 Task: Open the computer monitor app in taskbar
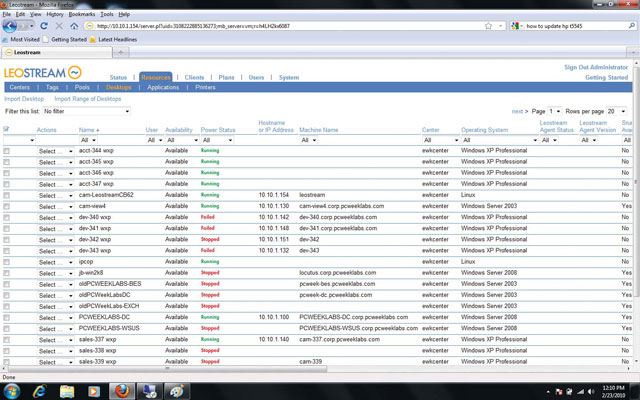149,391
